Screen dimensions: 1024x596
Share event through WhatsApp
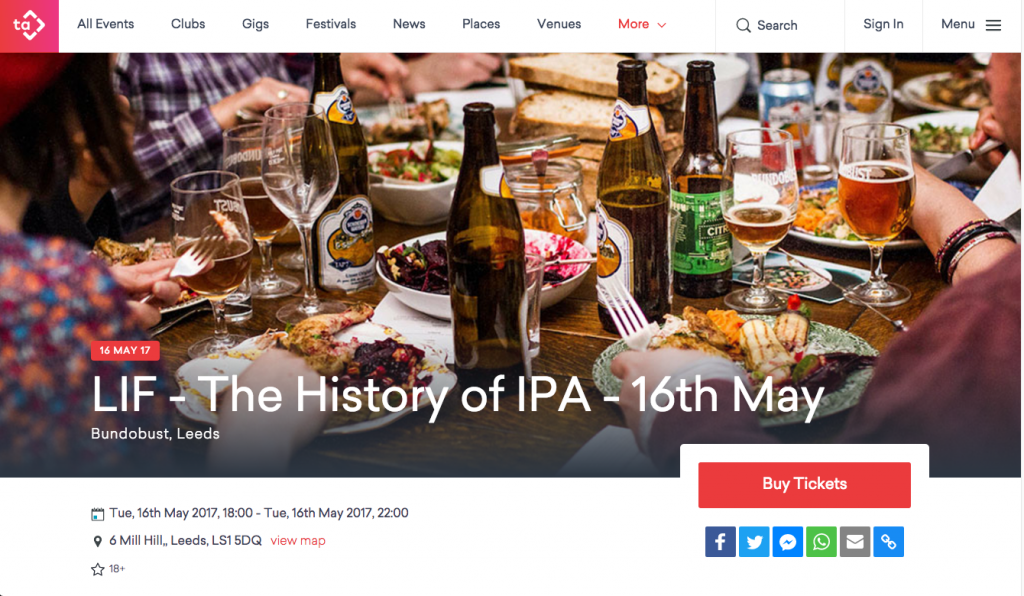822,542
